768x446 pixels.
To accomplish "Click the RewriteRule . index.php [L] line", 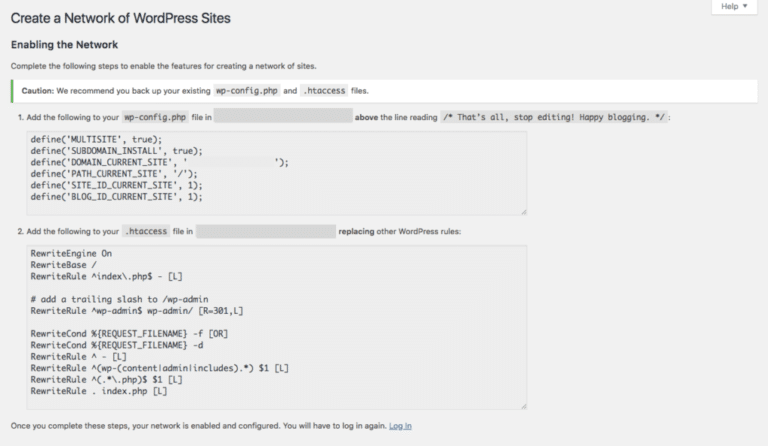I will [x=98, y=391].
